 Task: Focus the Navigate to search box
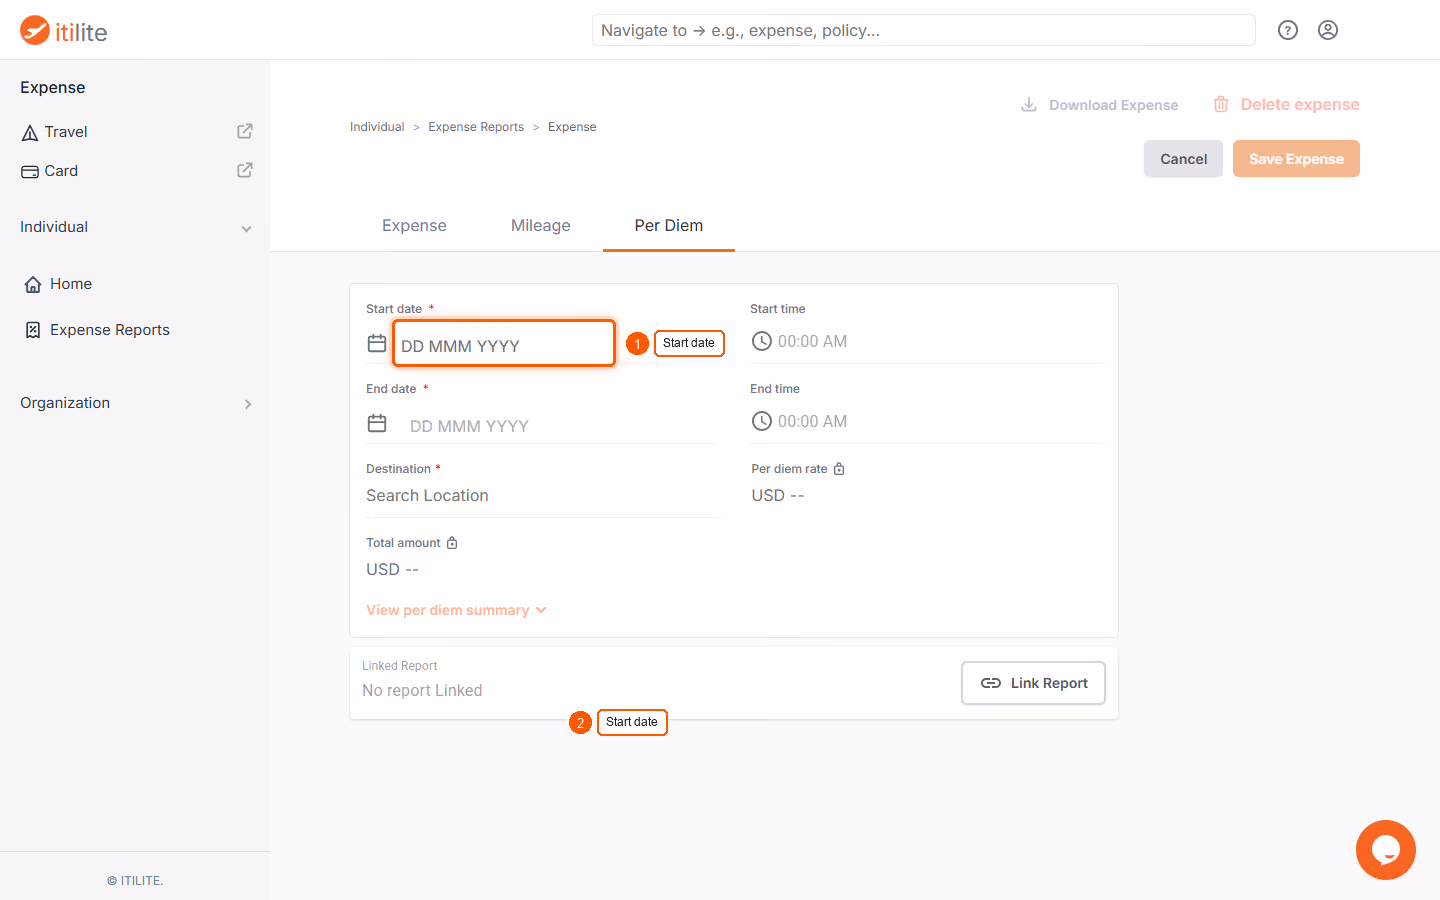tap(924, 30)
